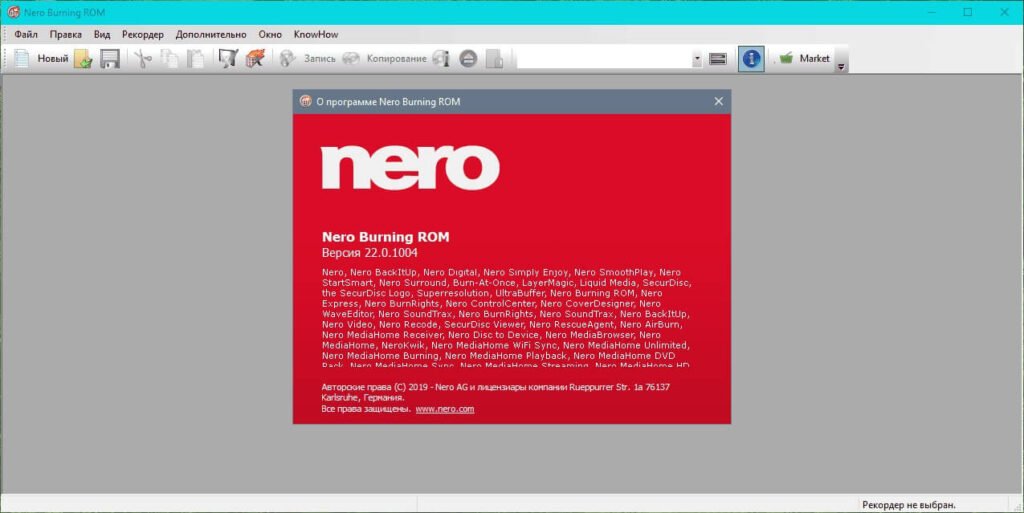Open the Дополнительно menu
1024x513 pixels.
tap(211, 35)
